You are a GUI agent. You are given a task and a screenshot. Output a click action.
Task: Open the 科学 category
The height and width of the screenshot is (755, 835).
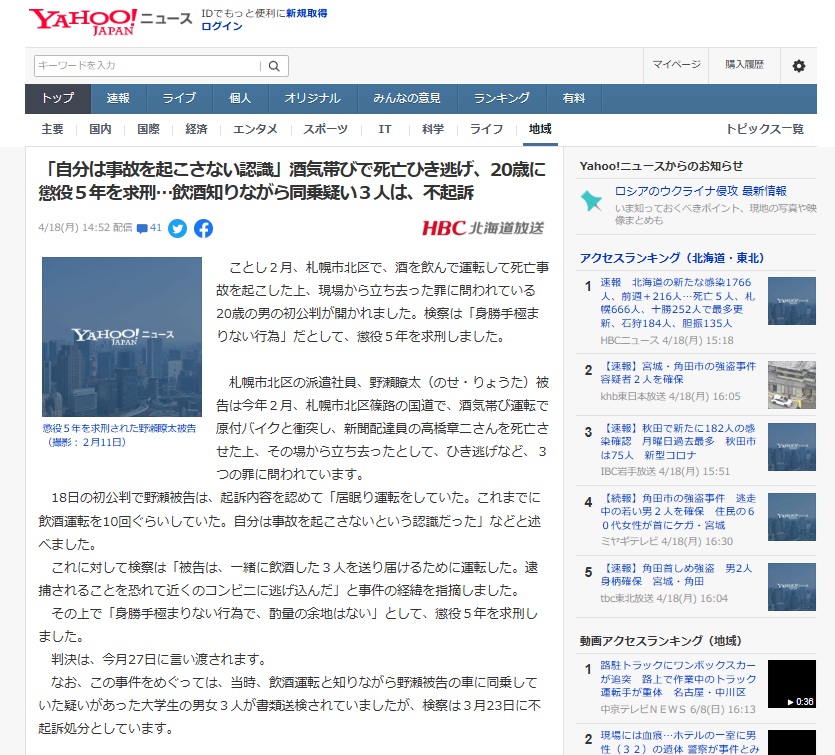tap(433, 129)
